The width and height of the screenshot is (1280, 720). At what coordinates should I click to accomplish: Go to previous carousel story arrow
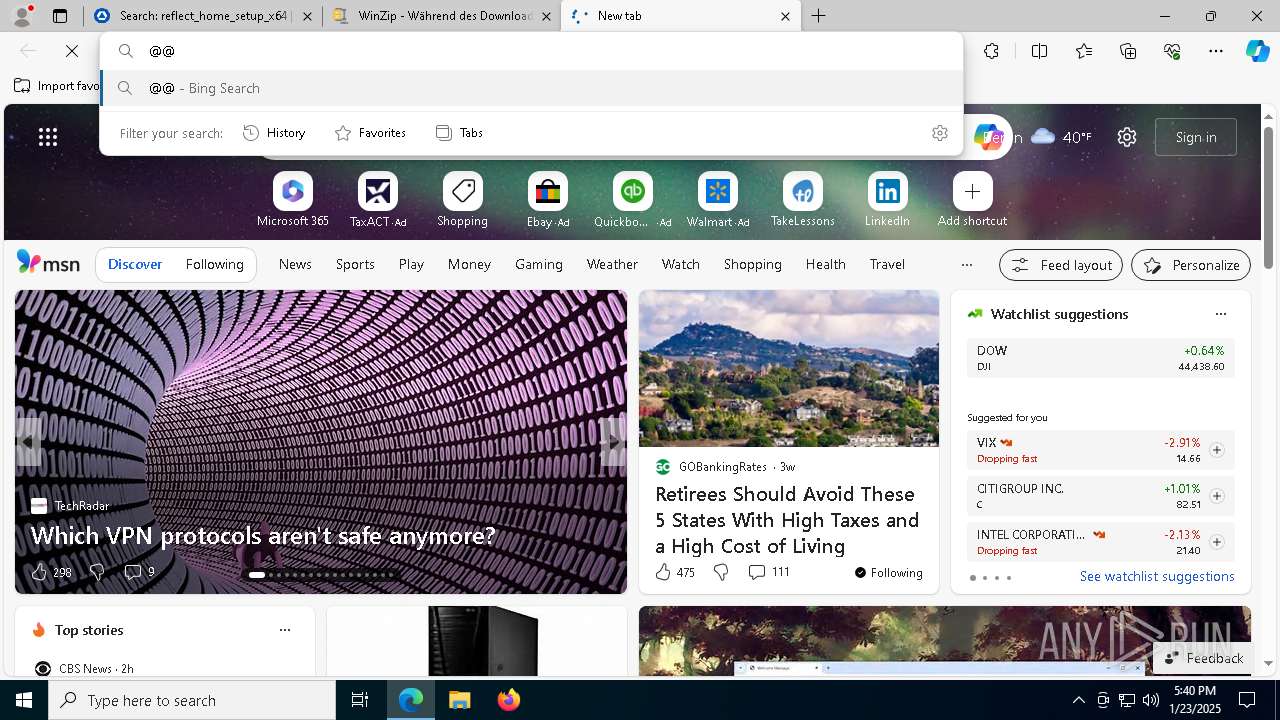pyautogui.click(x=29, y=441)
